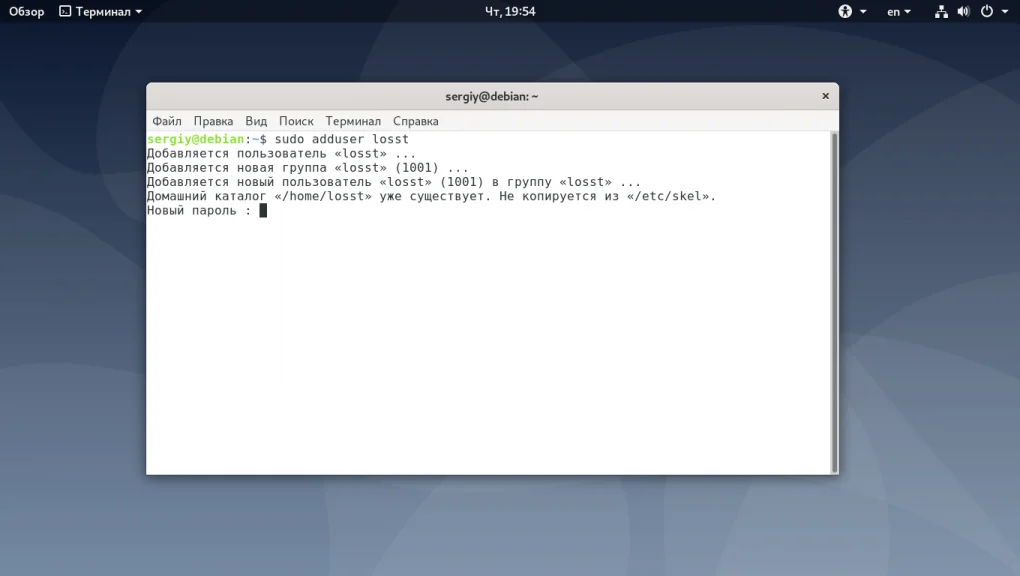Open the Поиск menu

click(x=296, y=120)
